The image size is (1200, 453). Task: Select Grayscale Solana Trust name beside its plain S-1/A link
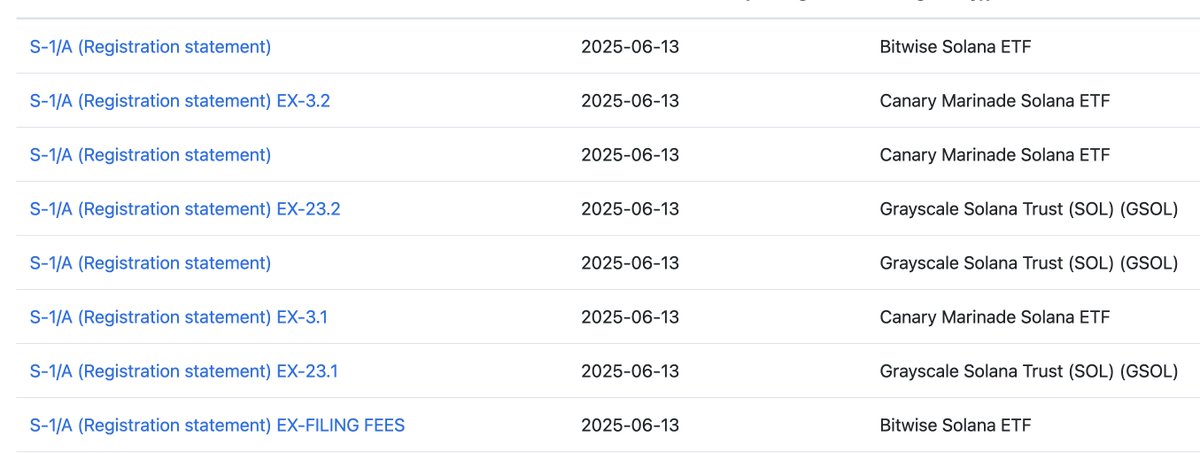[1029, 263]
